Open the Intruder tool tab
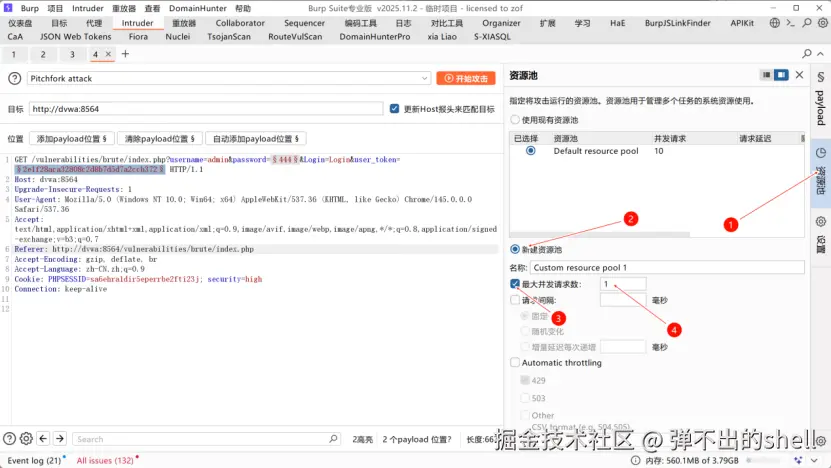 [137, 23]
